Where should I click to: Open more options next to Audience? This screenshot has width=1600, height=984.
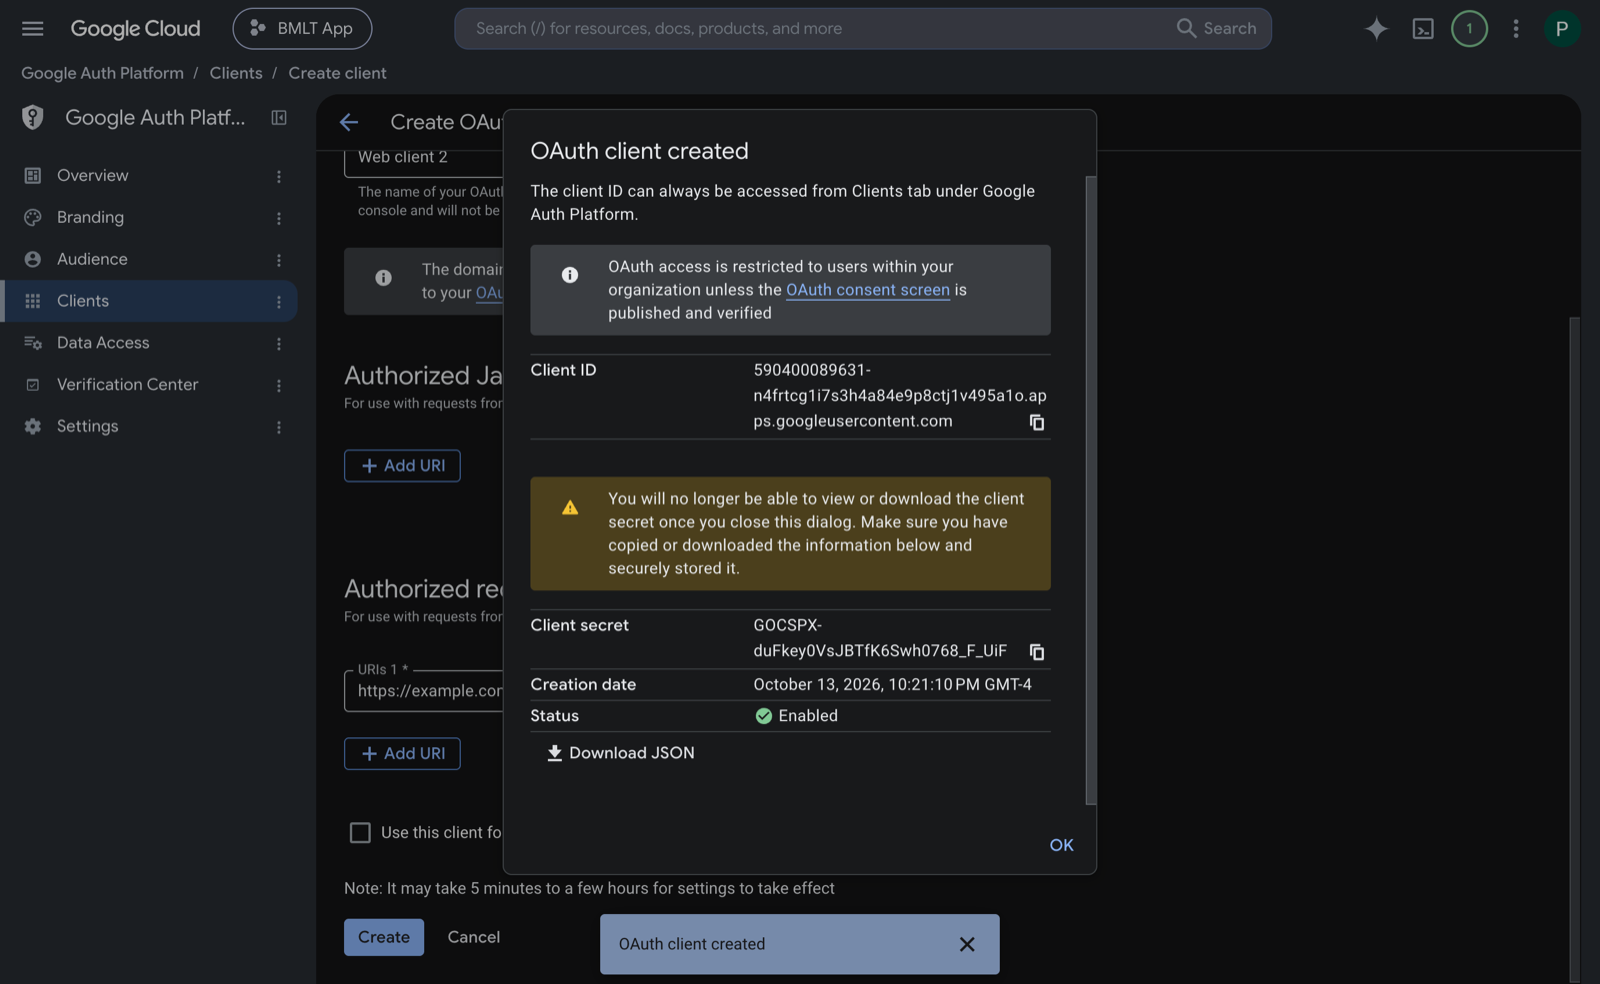coord(279,261)
